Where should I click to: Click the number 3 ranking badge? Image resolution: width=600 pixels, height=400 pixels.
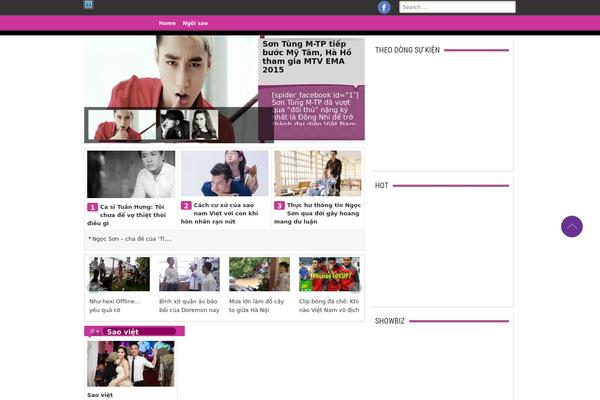(x=279, y=206)
